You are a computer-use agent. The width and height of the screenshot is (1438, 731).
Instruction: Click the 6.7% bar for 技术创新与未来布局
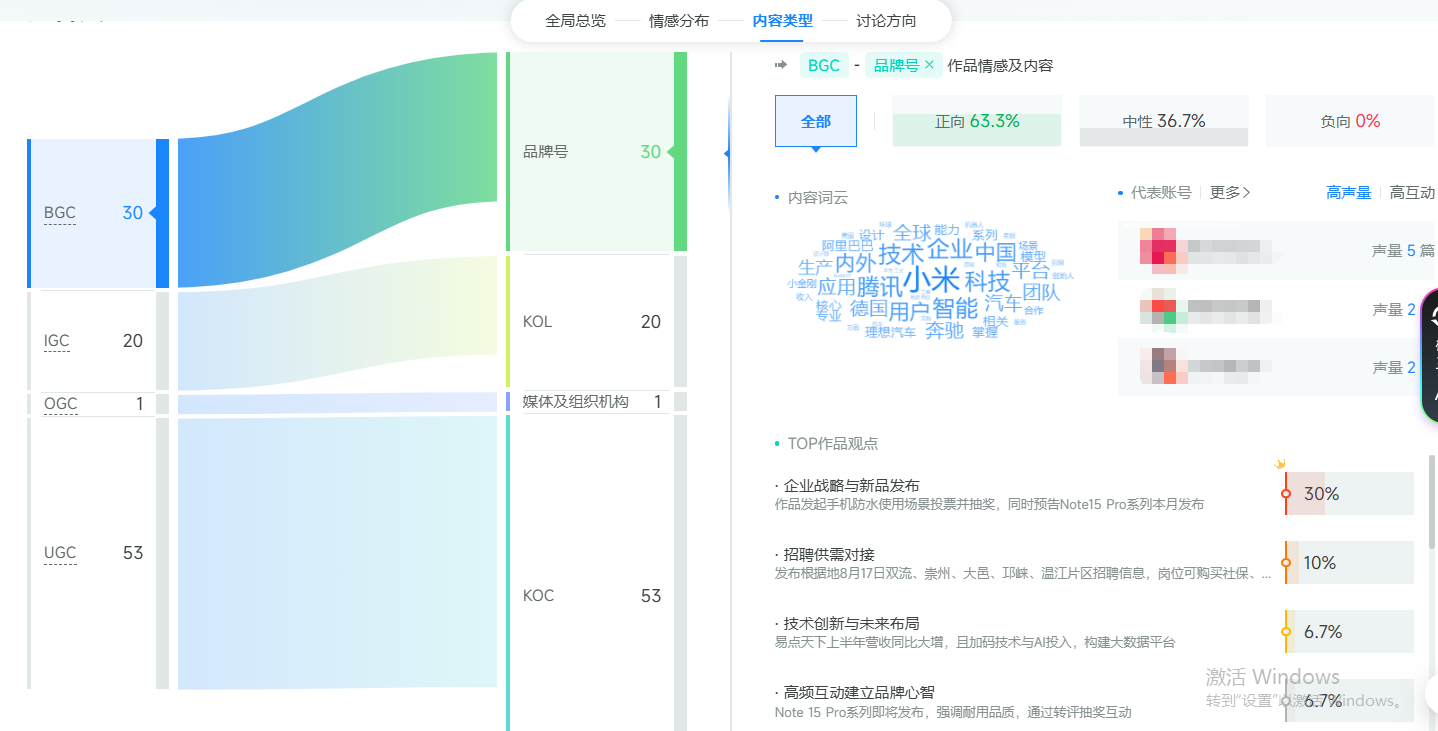[x=1349, y=632]
